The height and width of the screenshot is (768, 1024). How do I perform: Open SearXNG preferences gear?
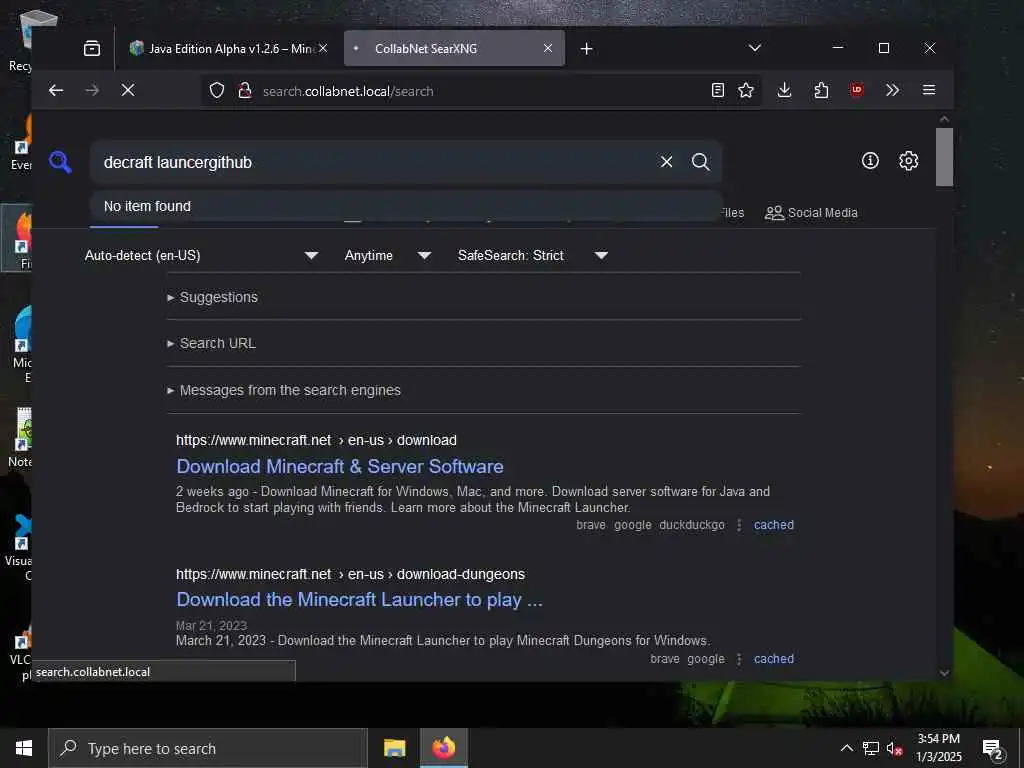[908, 161]
